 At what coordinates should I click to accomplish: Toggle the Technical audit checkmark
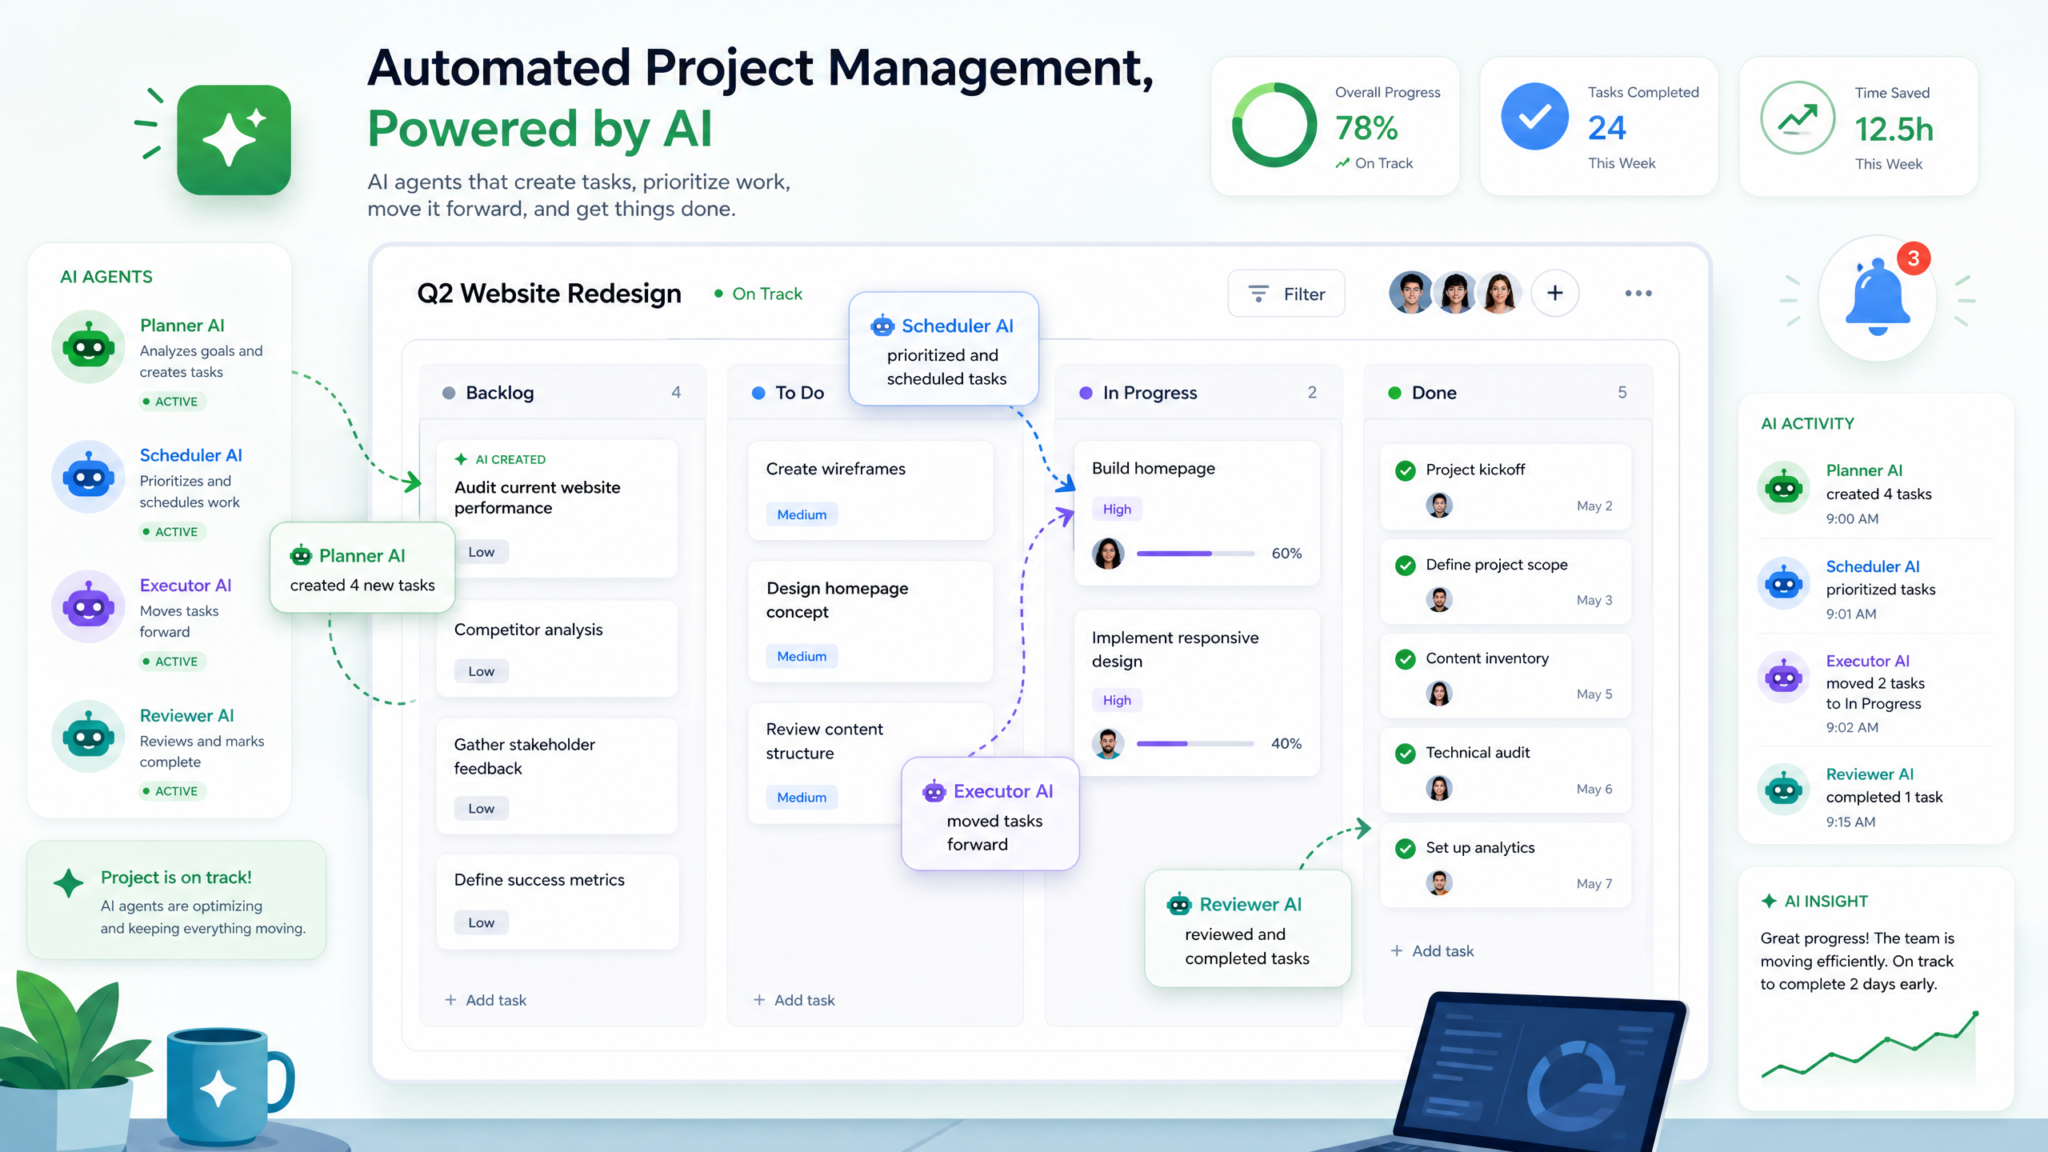[1405, 753]
